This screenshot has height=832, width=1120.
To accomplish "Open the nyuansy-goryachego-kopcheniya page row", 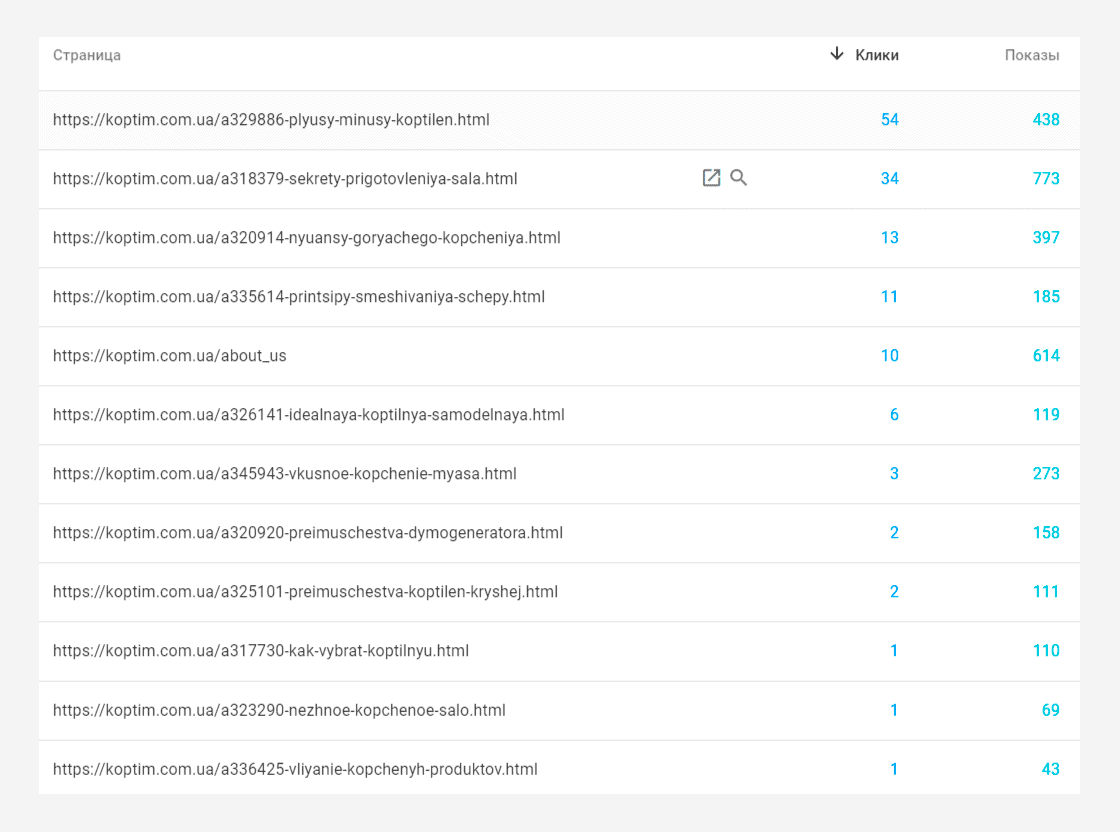I will point(559,238).
